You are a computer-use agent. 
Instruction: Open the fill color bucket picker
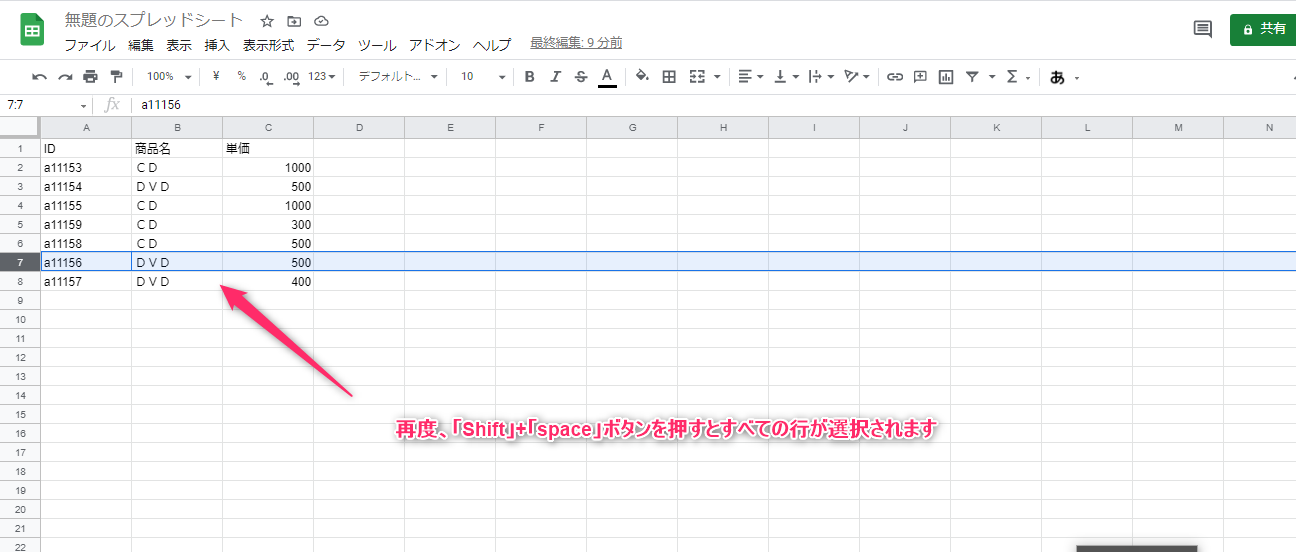(x=642, y=77)
